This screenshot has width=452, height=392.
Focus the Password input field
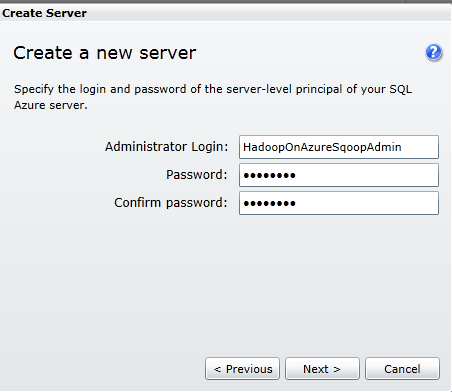pyautogui.click(x=339, y=175)
